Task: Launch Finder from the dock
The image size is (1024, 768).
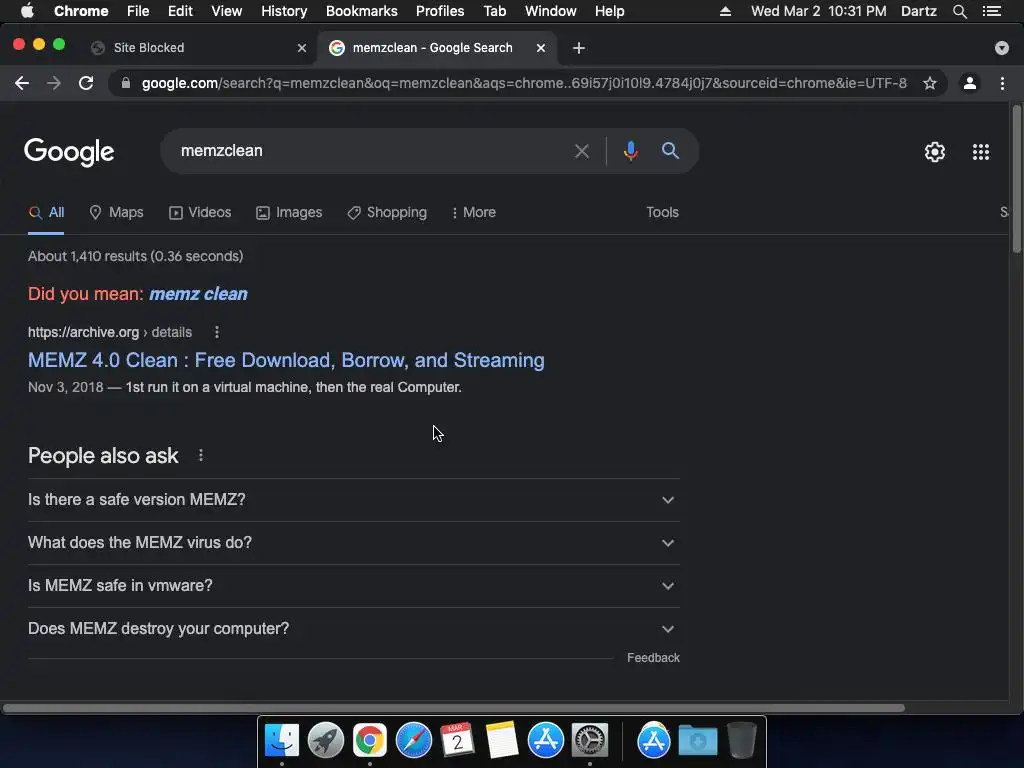Action: coord(282,741)
